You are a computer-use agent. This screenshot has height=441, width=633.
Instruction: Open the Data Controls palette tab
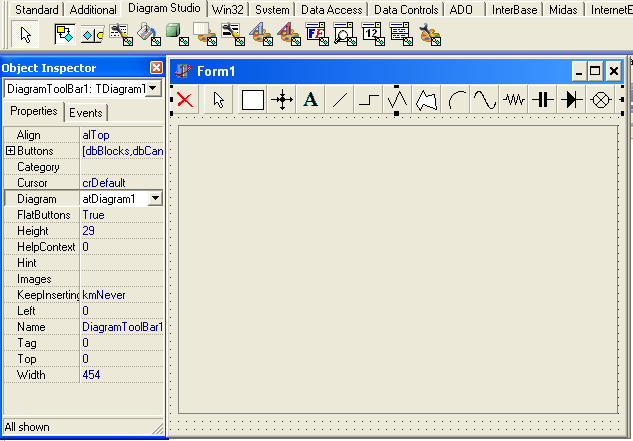click(406, 10)
